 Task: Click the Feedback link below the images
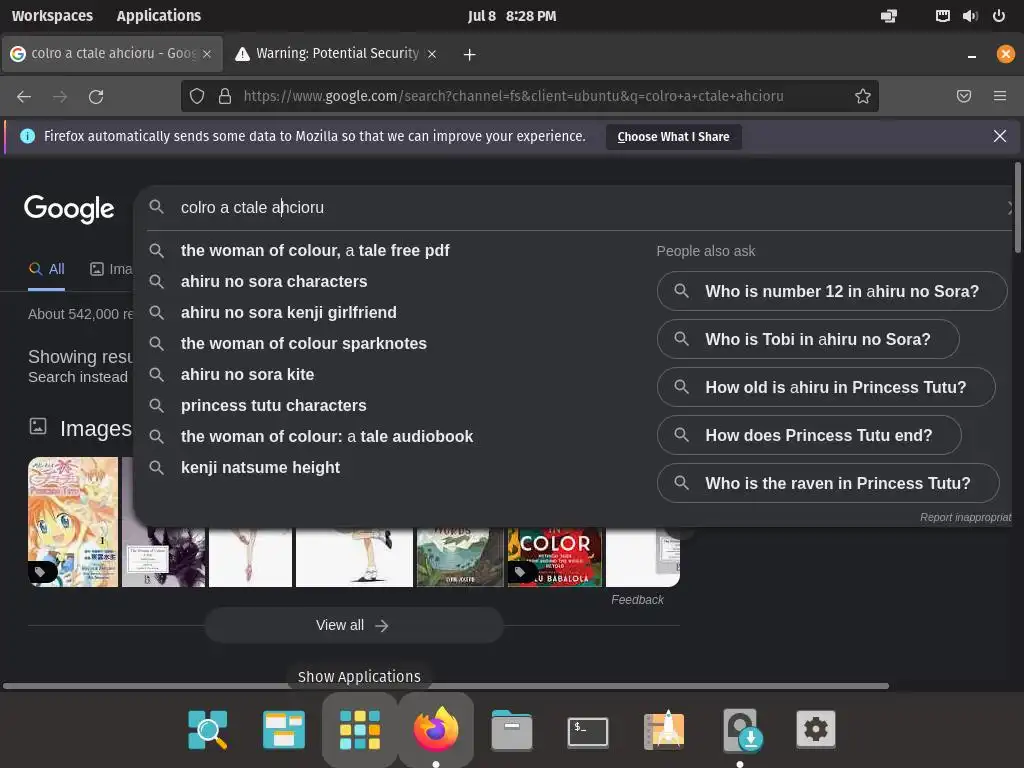pyautogui.click(x=637, y=600)
